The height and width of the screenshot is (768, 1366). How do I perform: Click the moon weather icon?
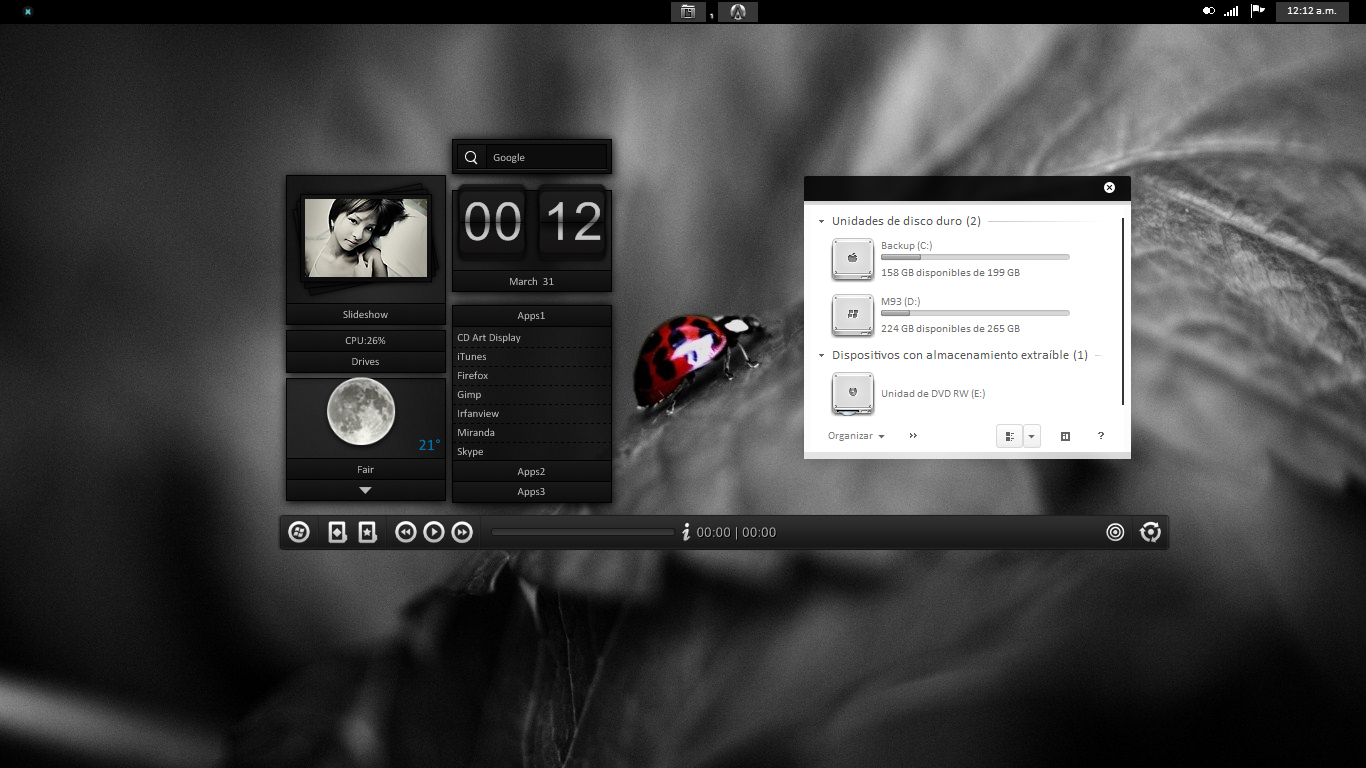click(361, 412)
